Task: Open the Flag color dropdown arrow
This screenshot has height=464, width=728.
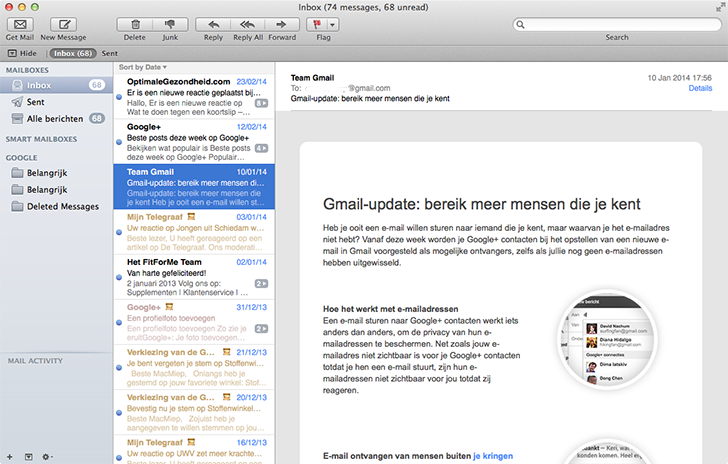Action: click(x=333, y=24)
